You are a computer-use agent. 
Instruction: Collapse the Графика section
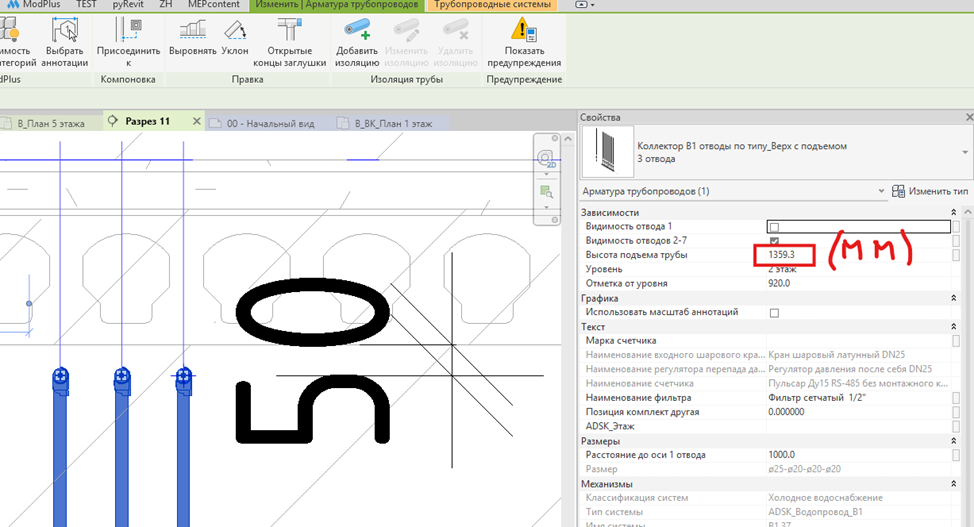954,298
